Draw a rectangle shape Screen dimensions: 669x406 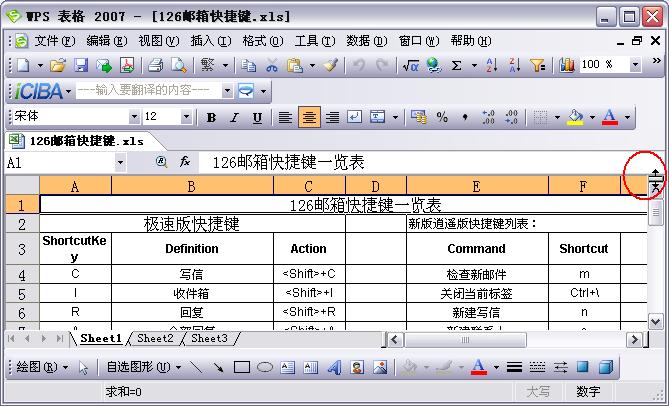pos(242,367)
